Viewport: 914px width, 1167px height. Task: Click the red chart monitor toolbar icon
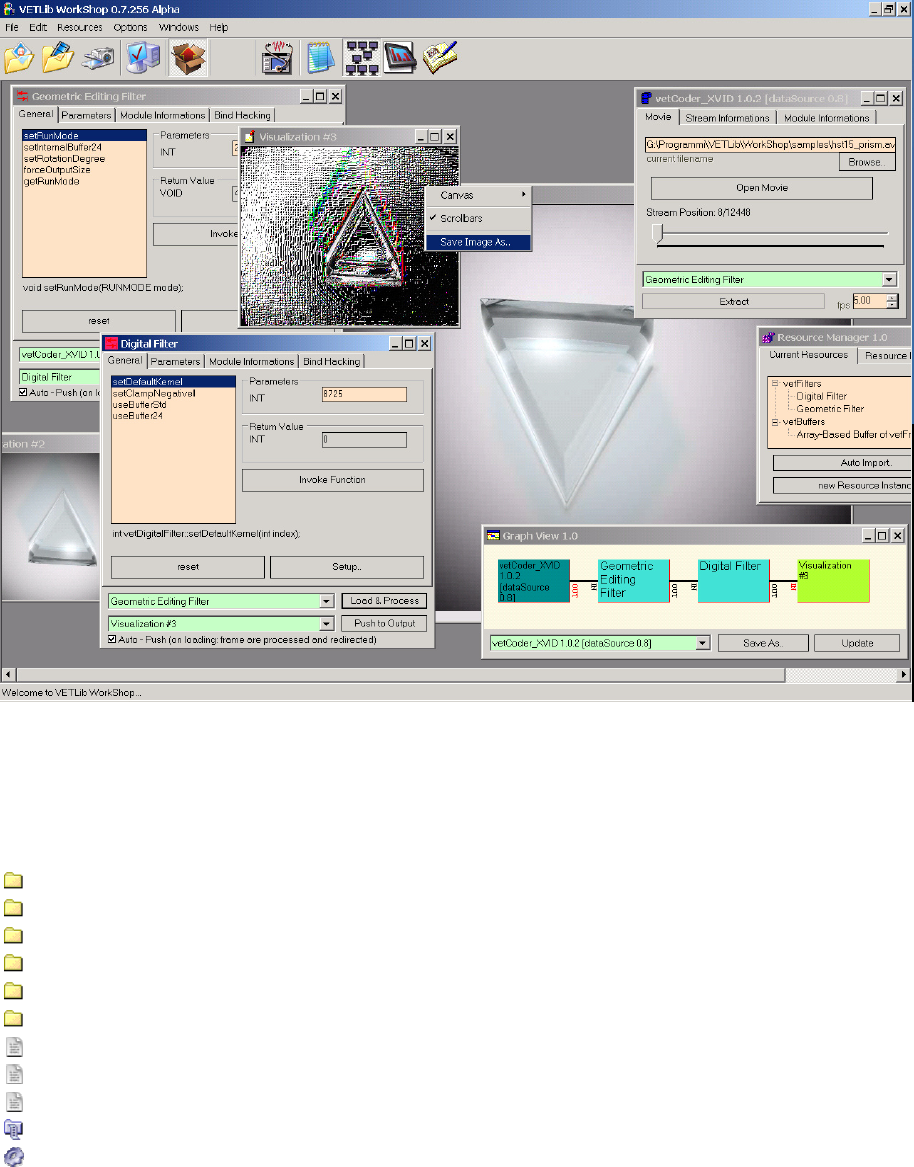point(400,58)
